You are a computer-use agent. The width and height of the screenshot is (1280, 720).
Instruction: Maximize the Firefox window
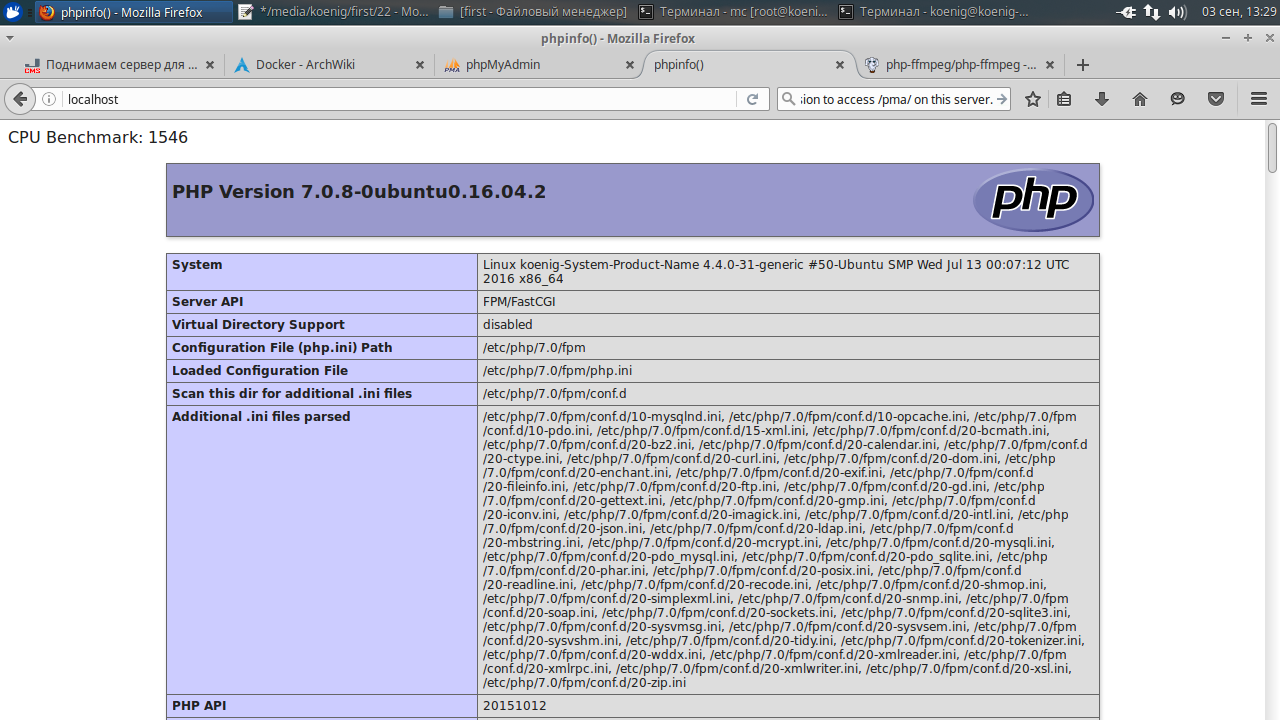point(1248,38)
